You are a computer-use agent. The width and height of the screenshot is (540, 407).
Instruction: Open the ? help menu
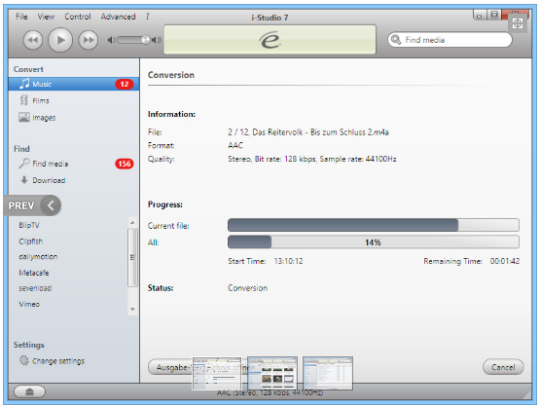(147, 17)
